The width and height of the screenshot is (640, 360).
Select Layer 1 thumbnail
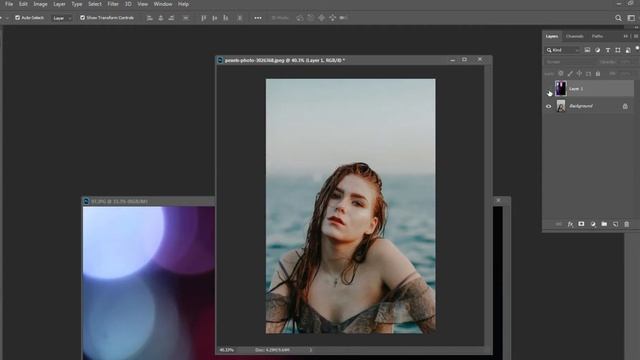(x=561, y=89)
